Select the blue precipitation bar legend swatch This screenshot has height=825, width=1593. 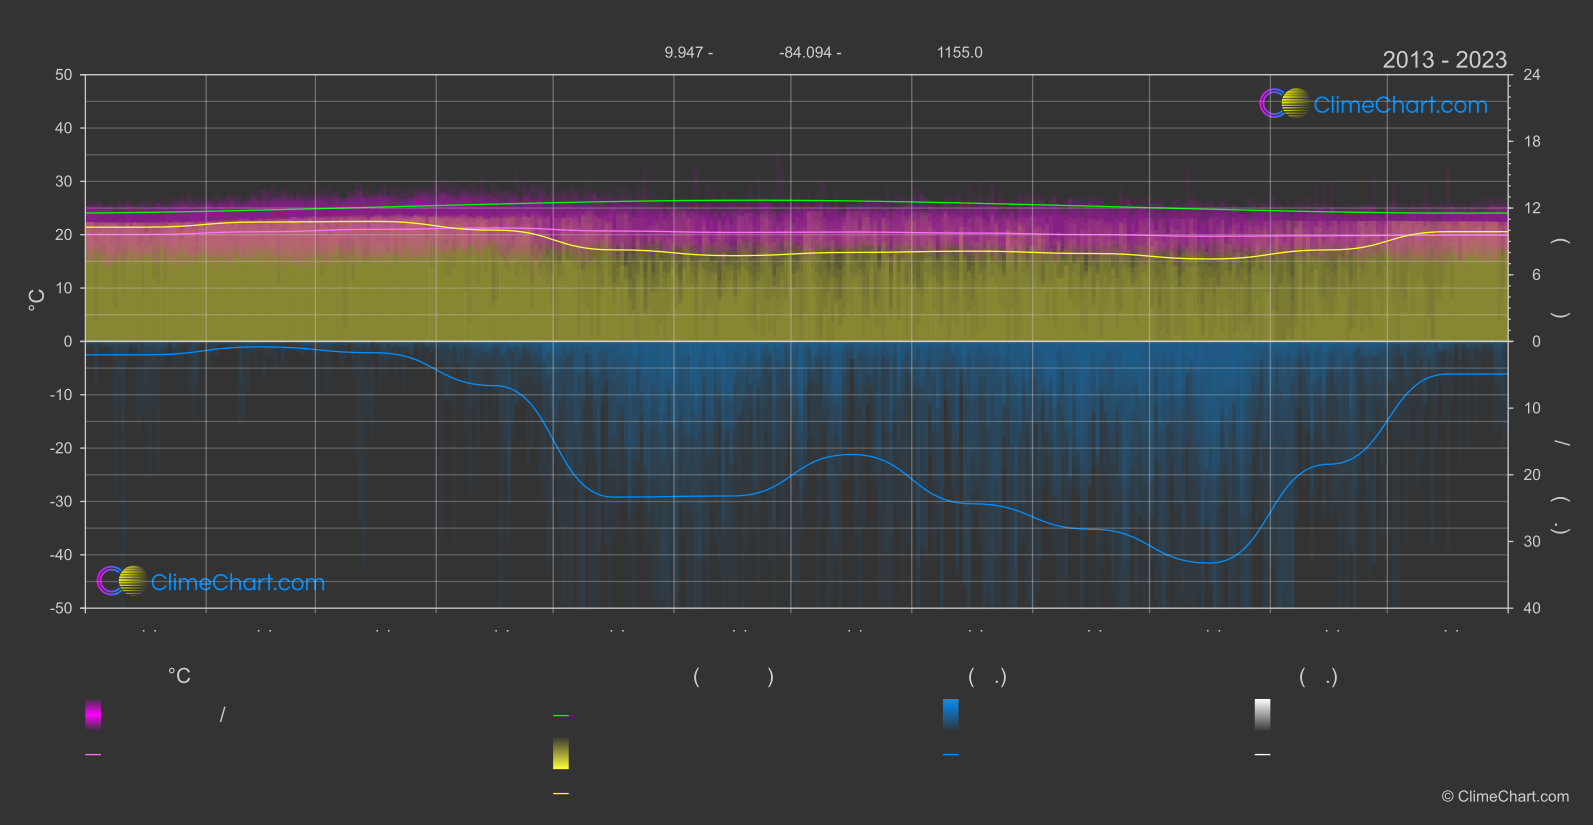951,714
